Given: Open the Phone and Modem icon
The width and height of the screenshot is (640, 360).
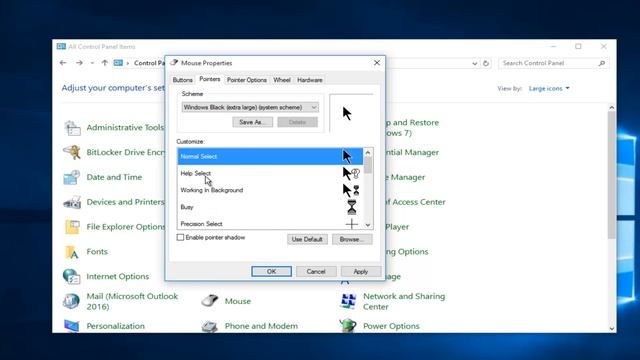Looking at the screenshot, I should 210,326.
